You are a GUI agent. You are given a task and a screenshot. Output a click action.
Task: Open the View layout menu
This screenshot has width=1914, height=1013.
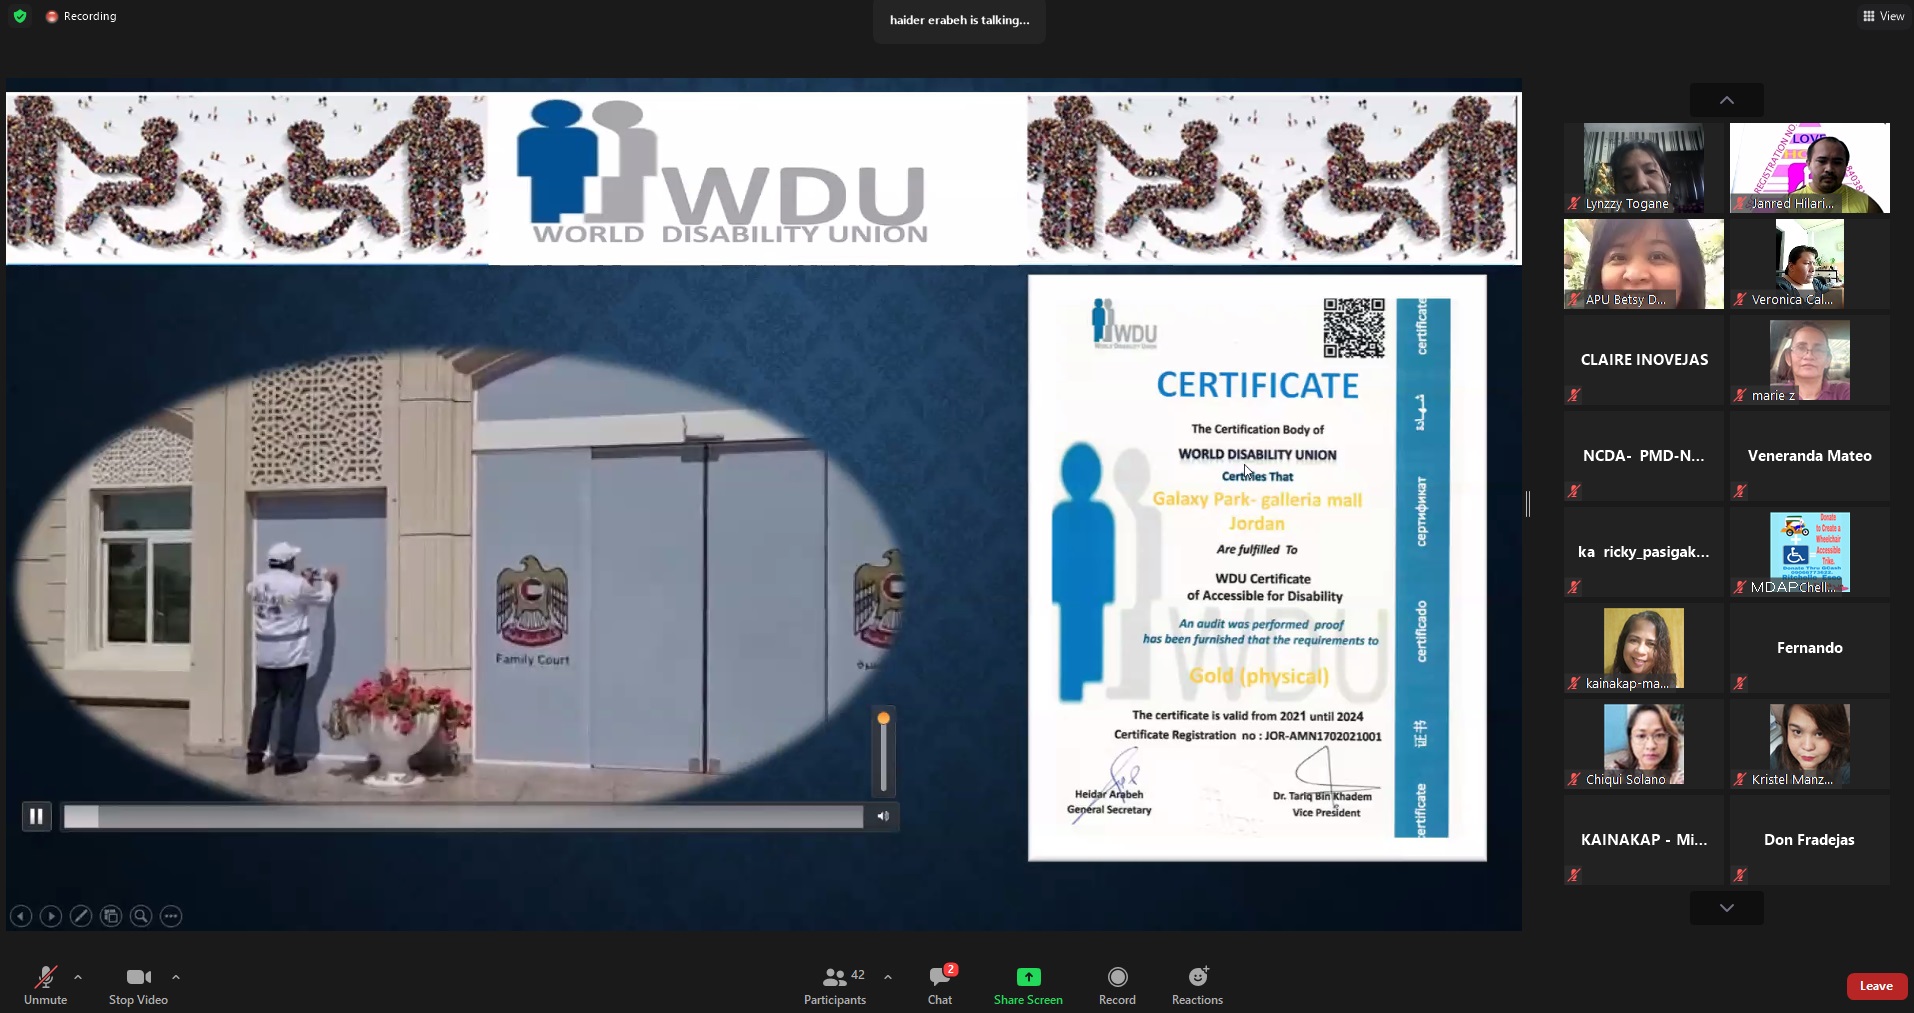1883,16
